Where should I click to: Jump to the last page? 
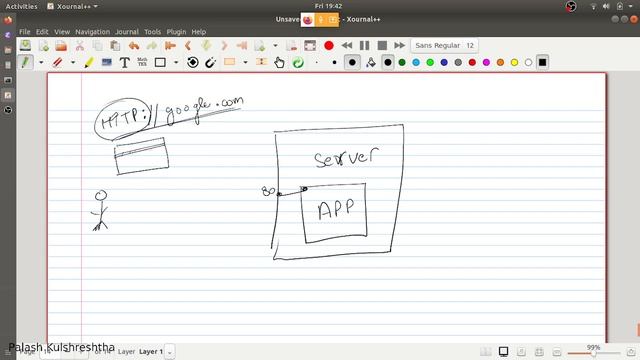[x=242, y=45]
